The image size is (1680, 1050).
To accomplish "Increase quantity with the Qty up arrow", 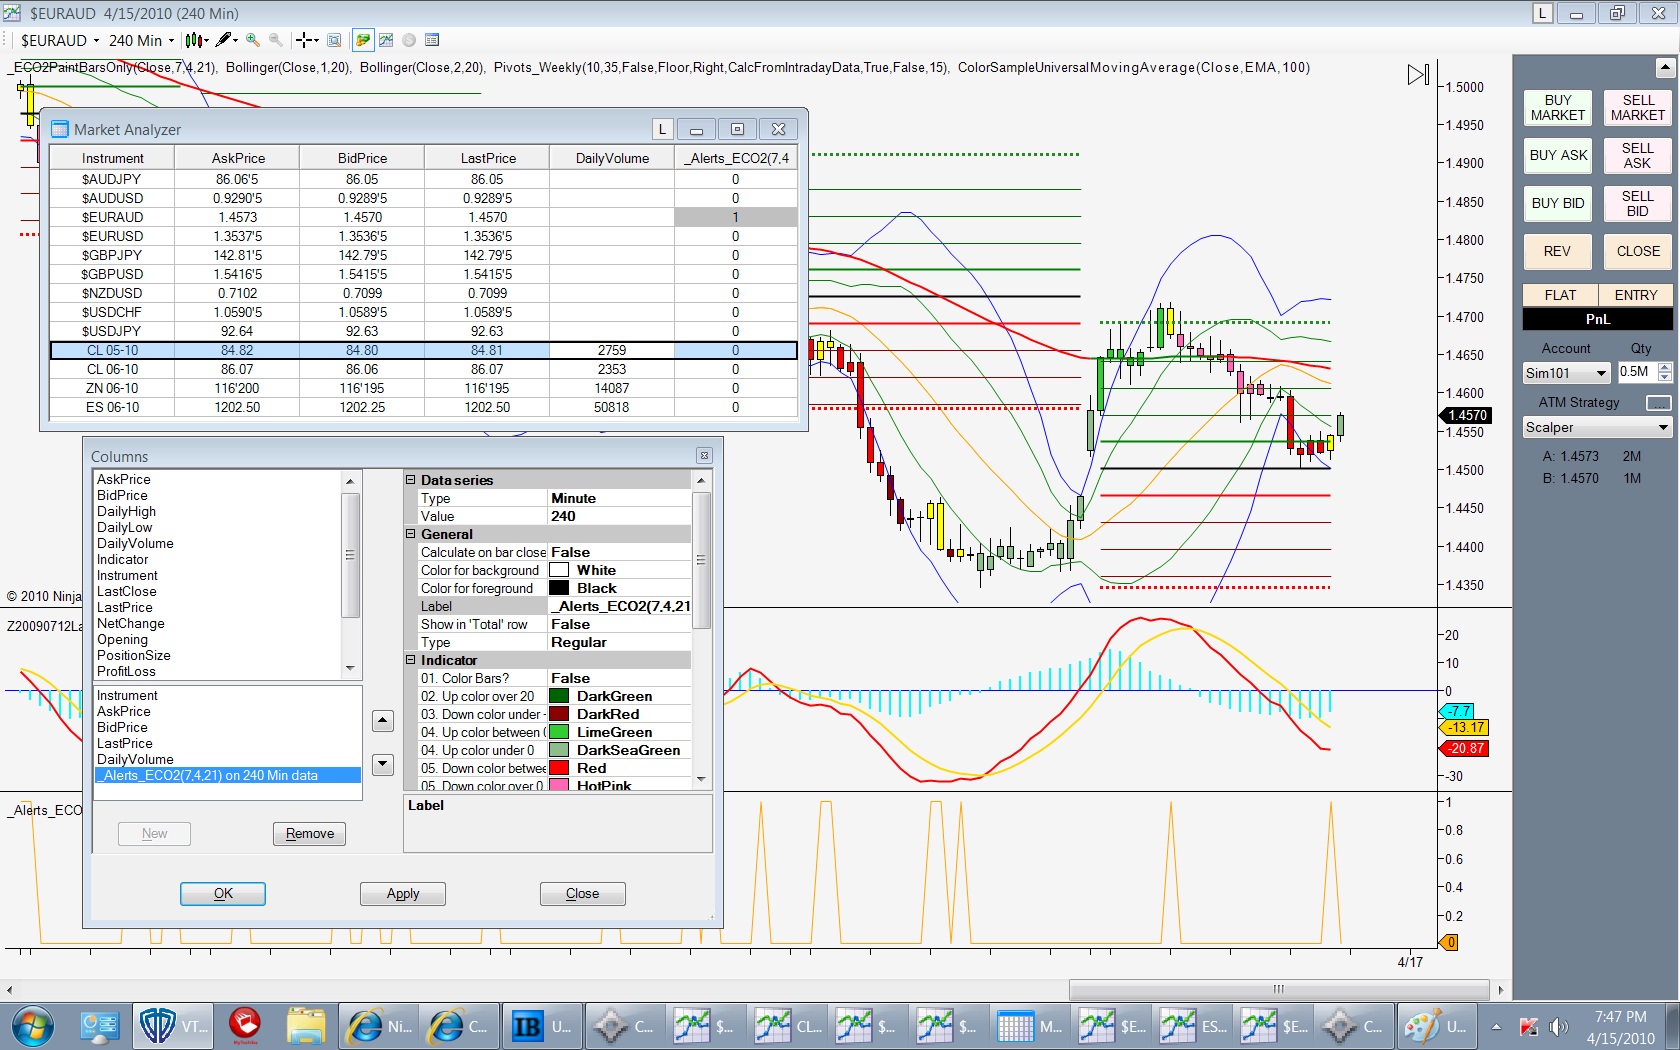I will (1664, 368).
